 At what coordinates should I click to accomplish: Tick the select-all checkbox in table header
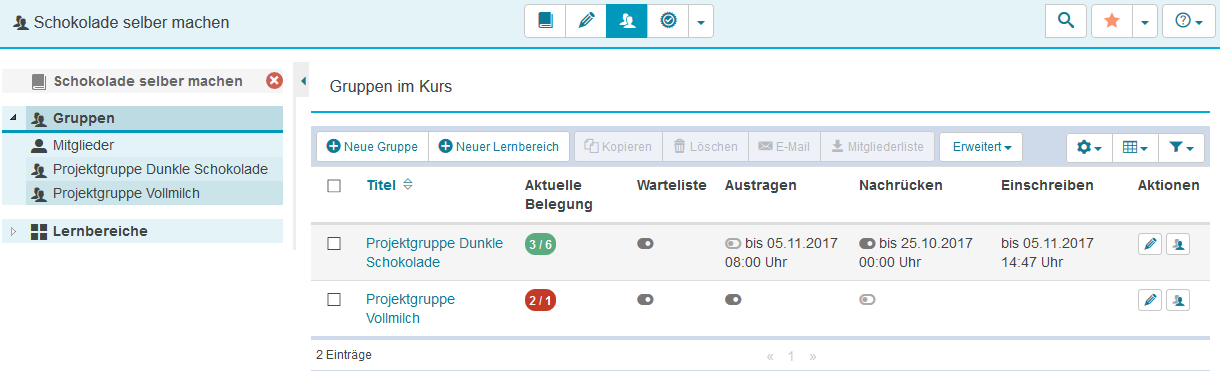coord(335,186)
